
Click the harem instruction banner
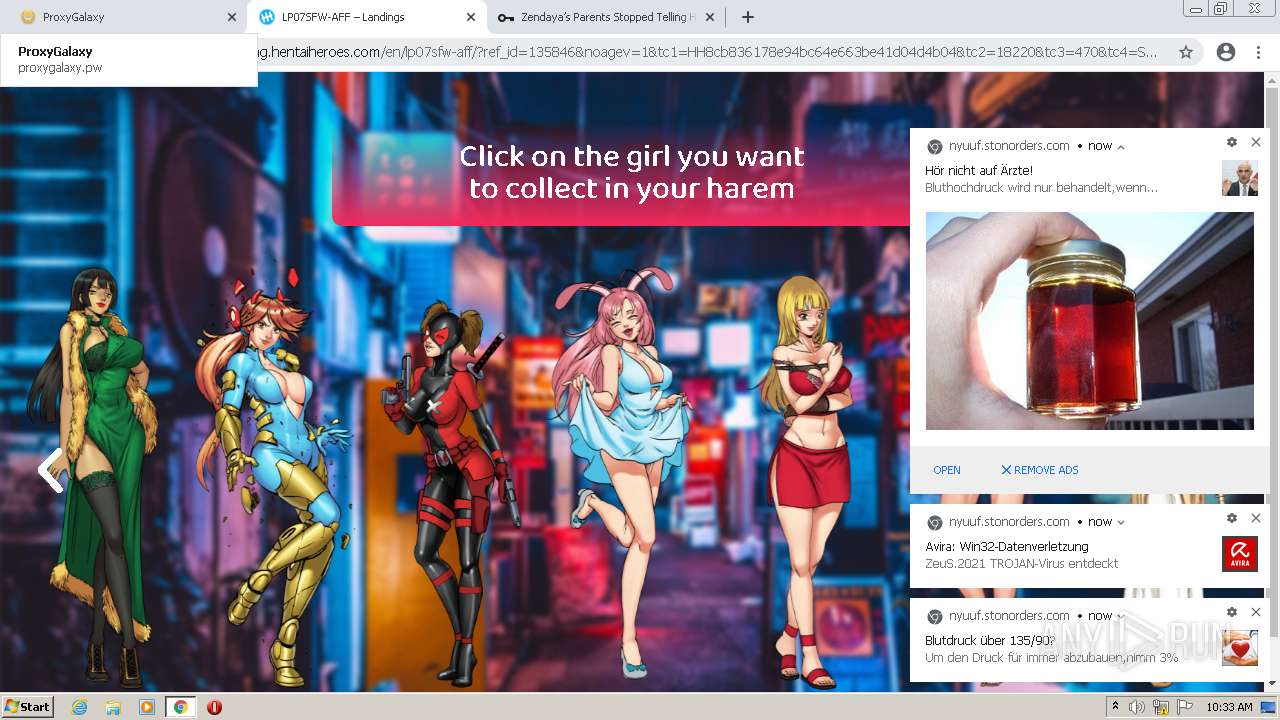[x=621, y=172]
